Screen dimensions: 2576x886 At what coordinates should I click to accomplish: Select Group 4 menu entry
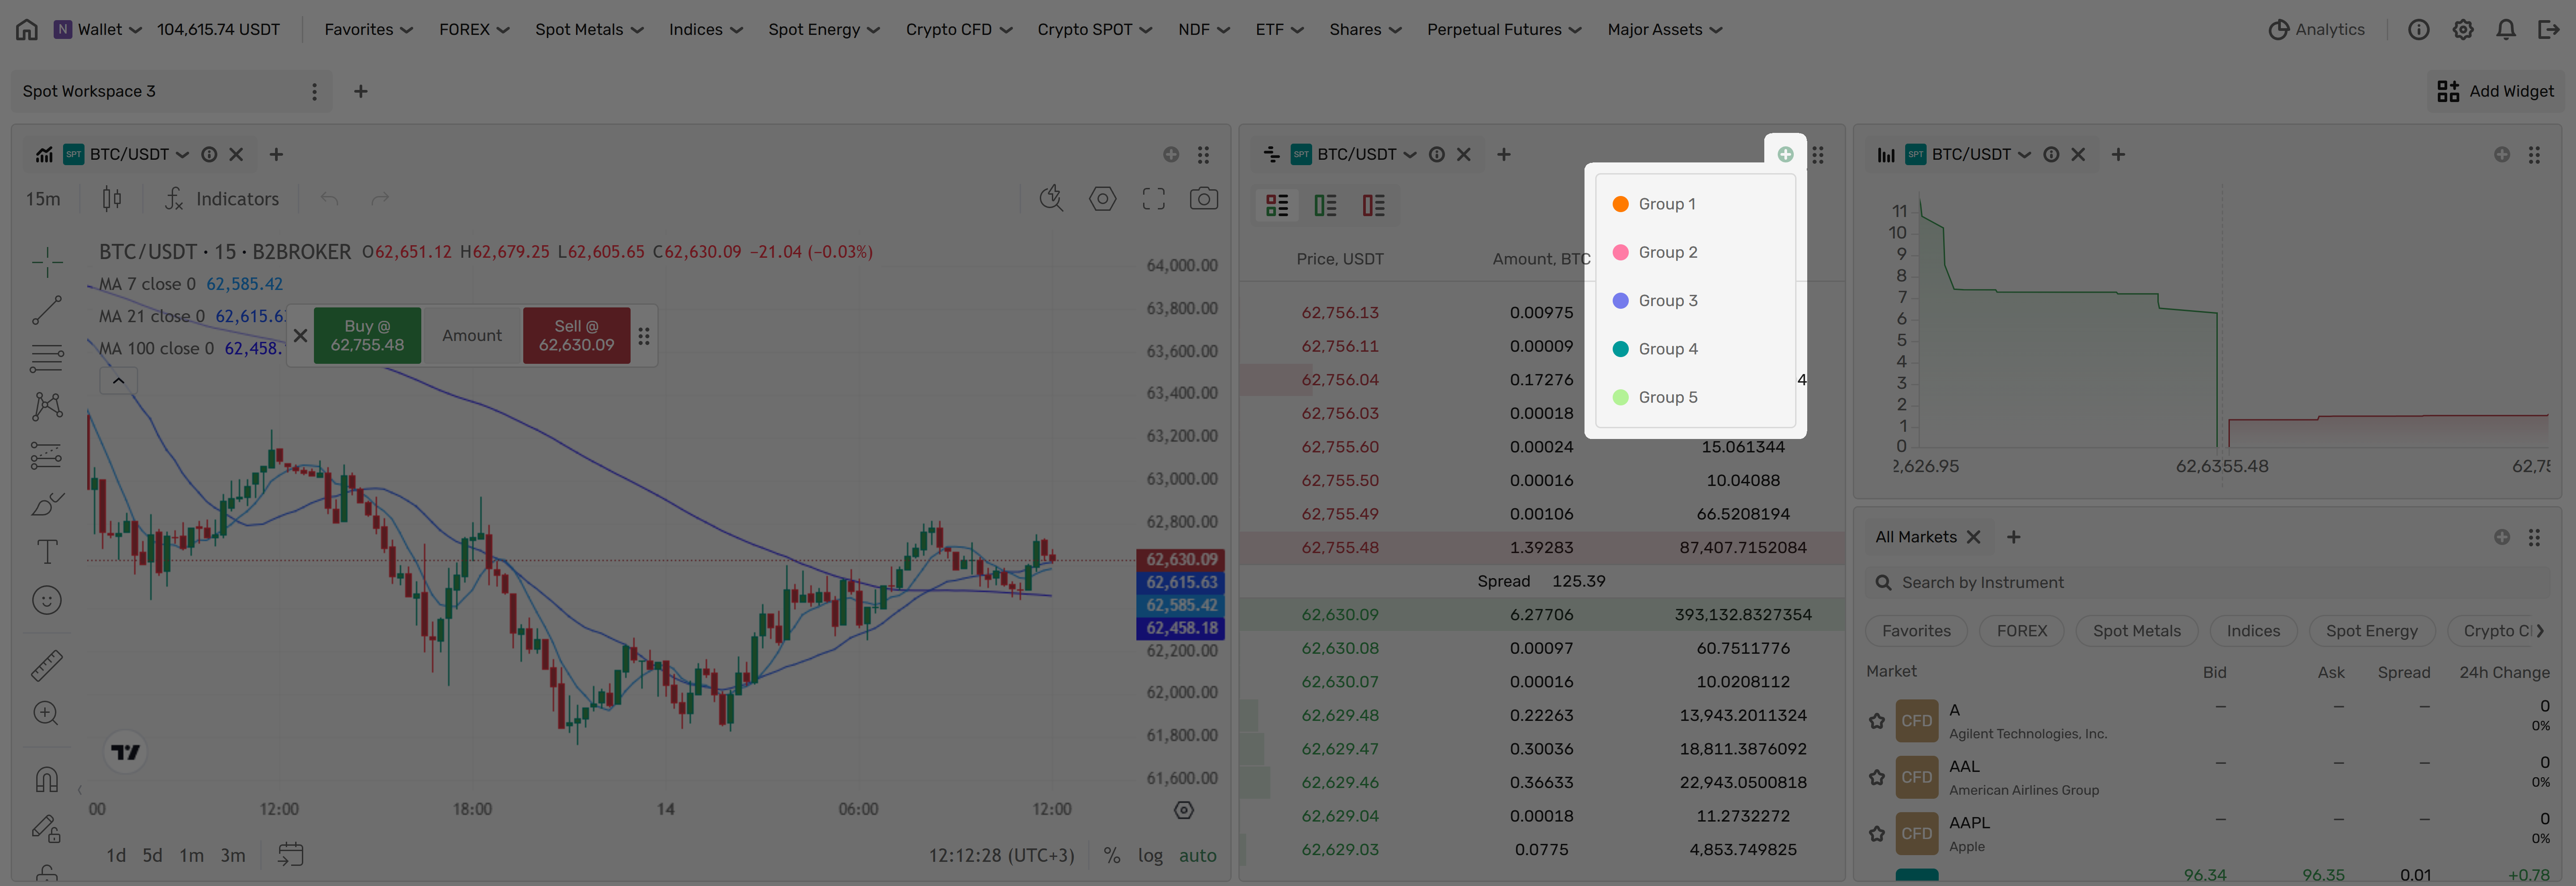(1695, 349)
